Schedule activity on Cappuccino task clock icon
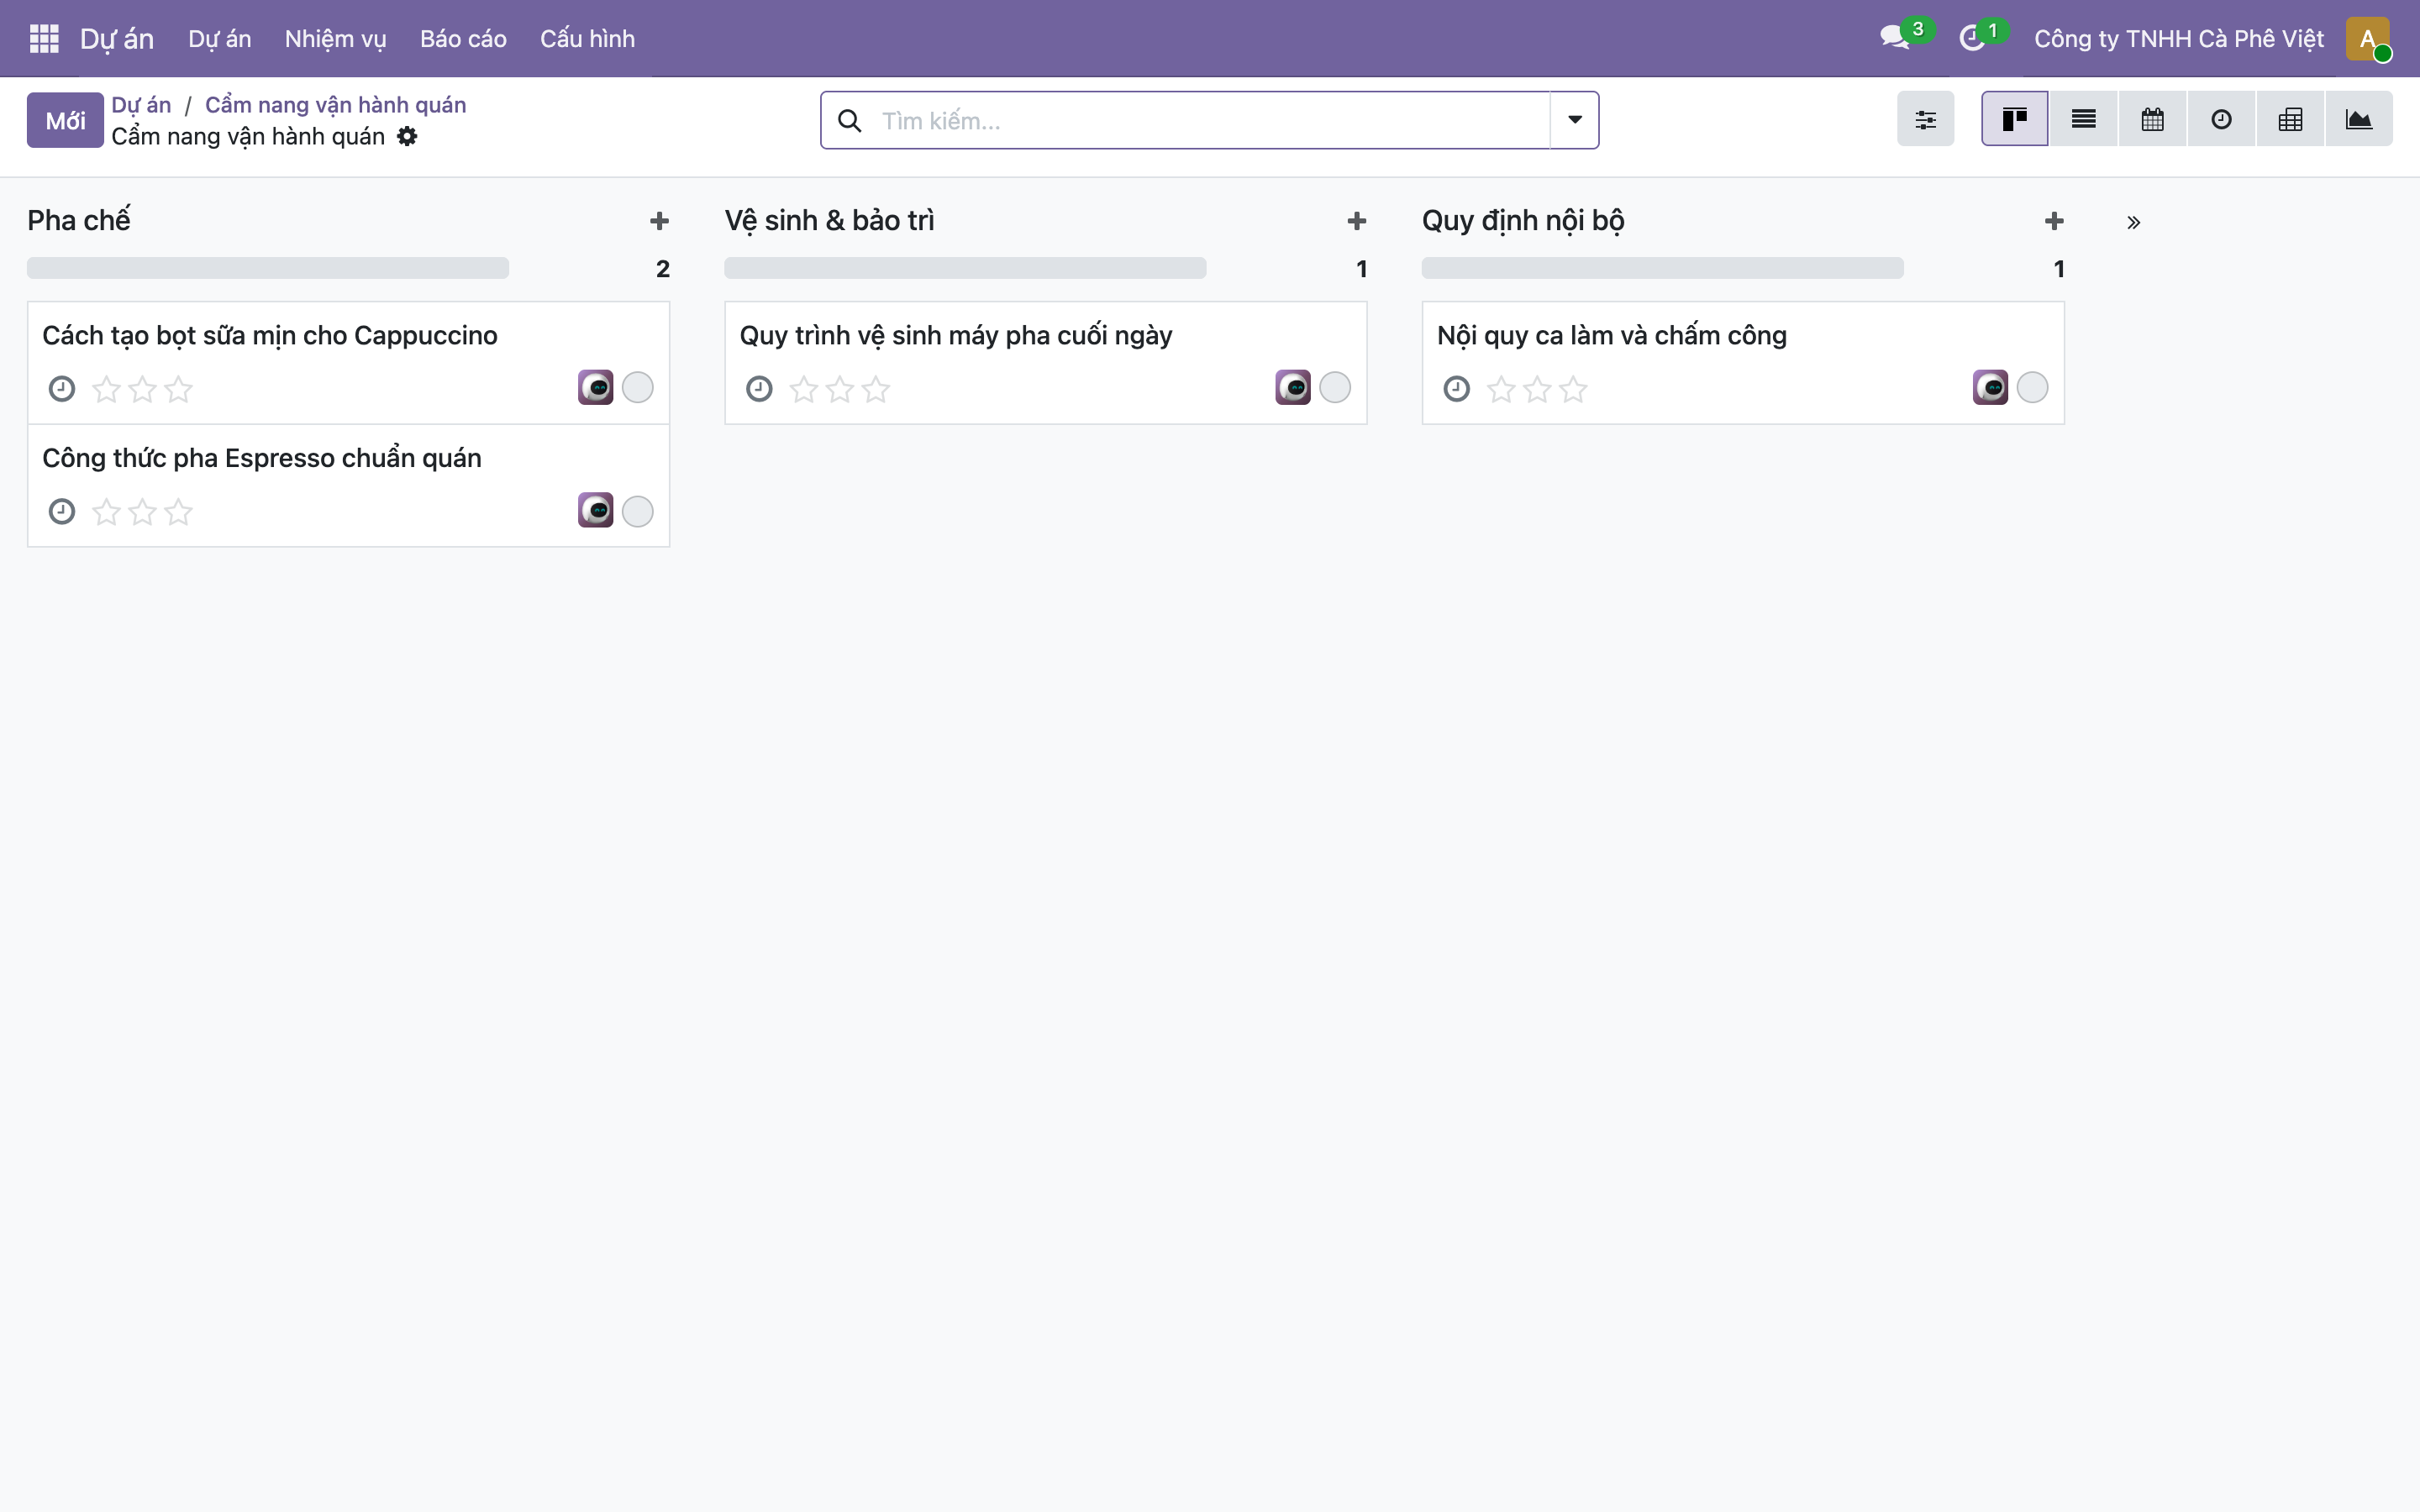2420x1512 pixels. point(62,388)
